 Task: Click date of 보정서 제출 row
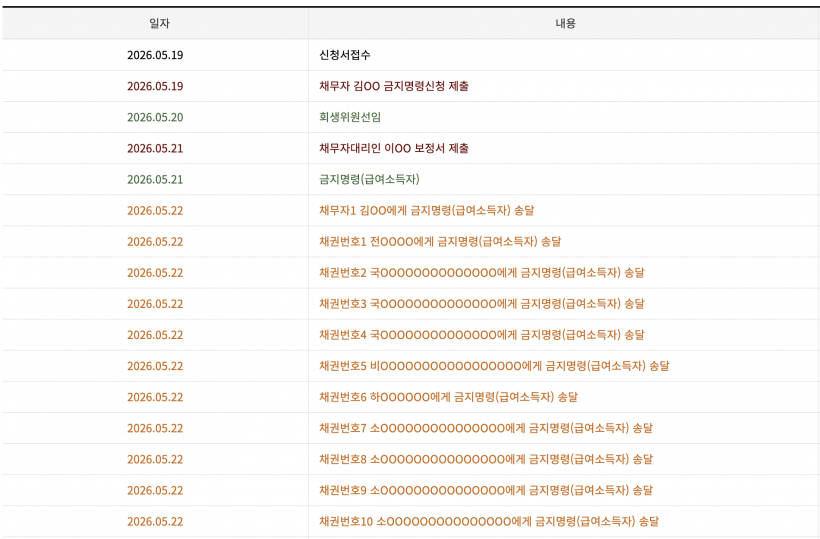point(155,148)
